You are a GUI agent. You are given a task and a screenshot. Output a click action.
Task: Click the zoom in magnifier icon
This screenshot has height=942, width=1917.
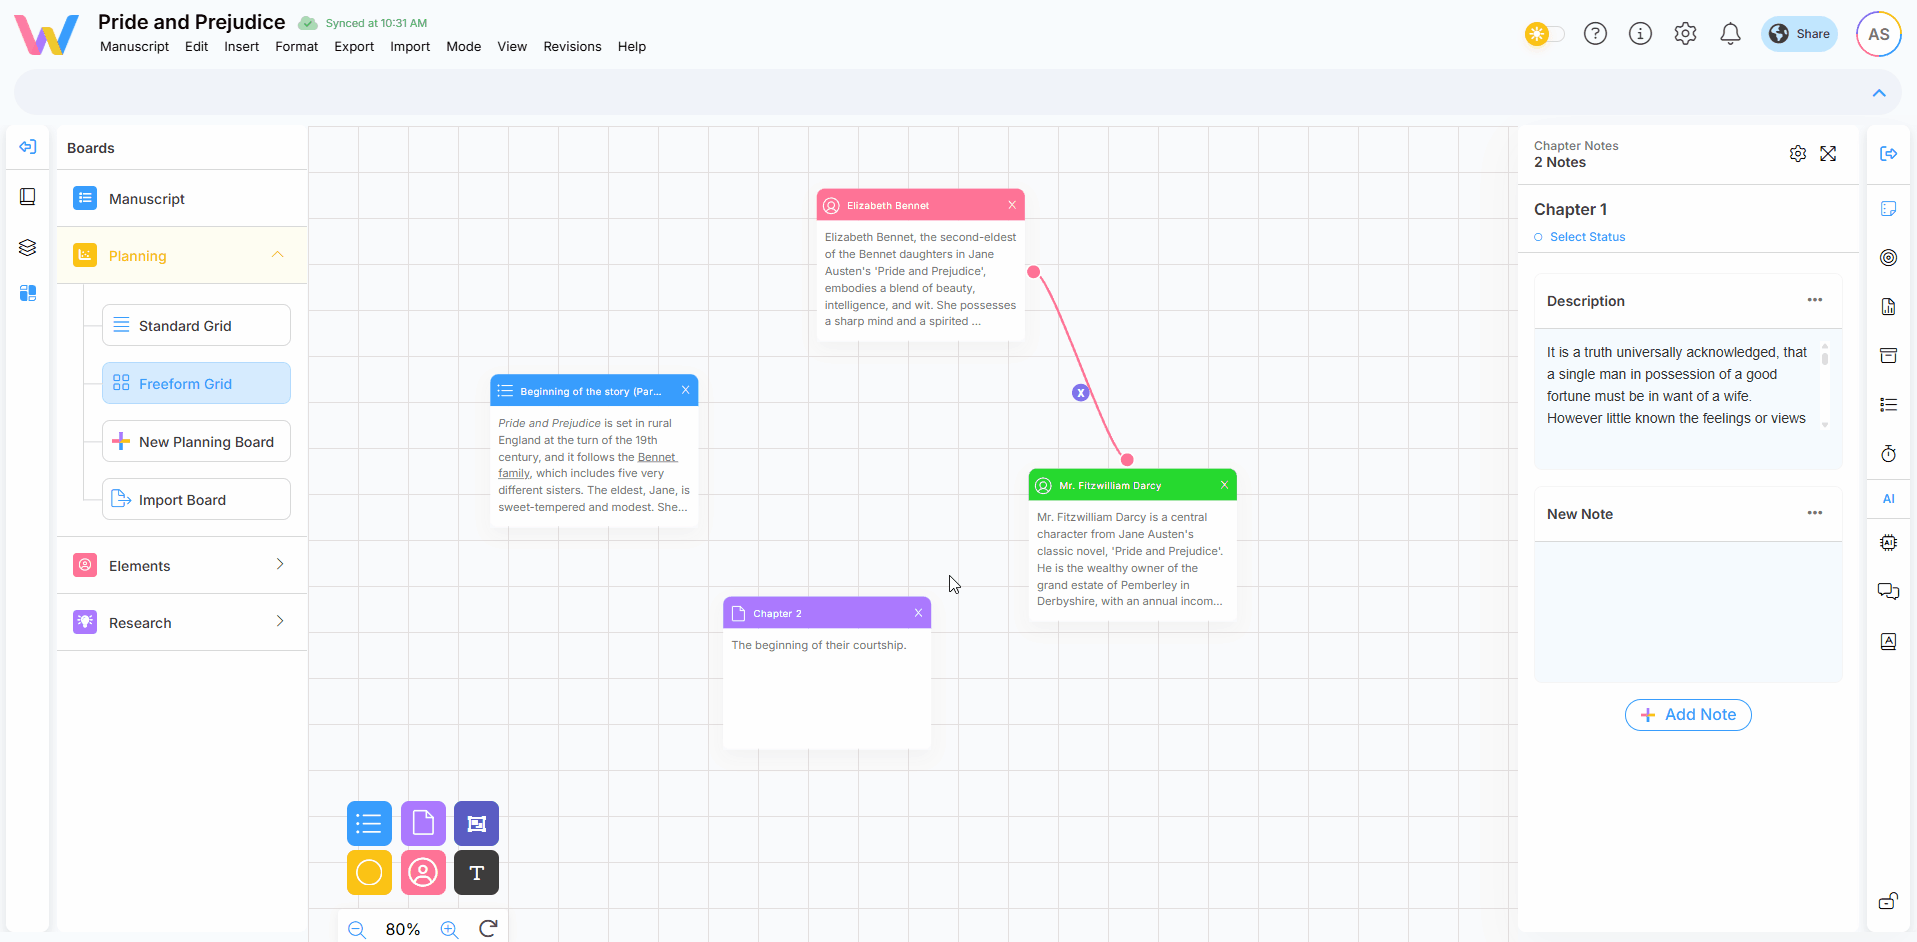449,929
